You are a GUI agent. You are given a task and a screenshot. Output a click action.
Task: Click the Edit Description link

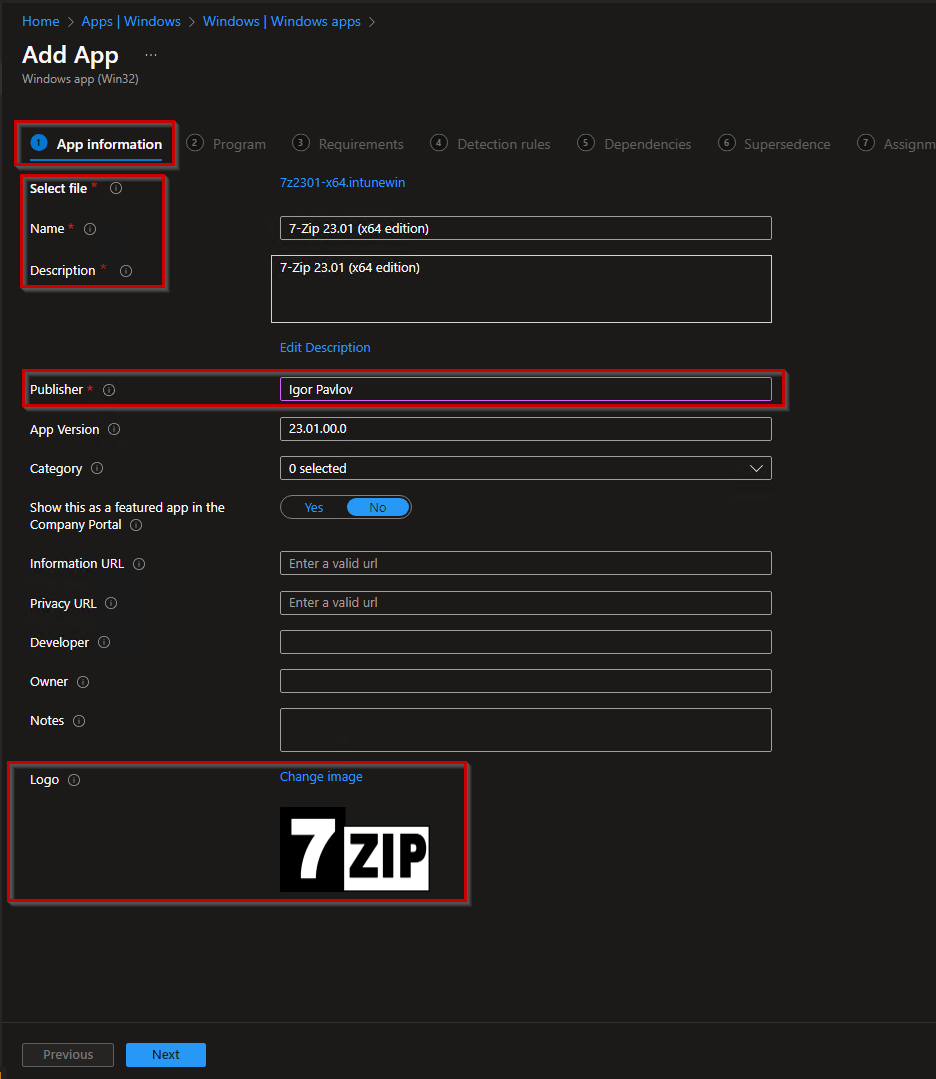[x=325, y=348]
